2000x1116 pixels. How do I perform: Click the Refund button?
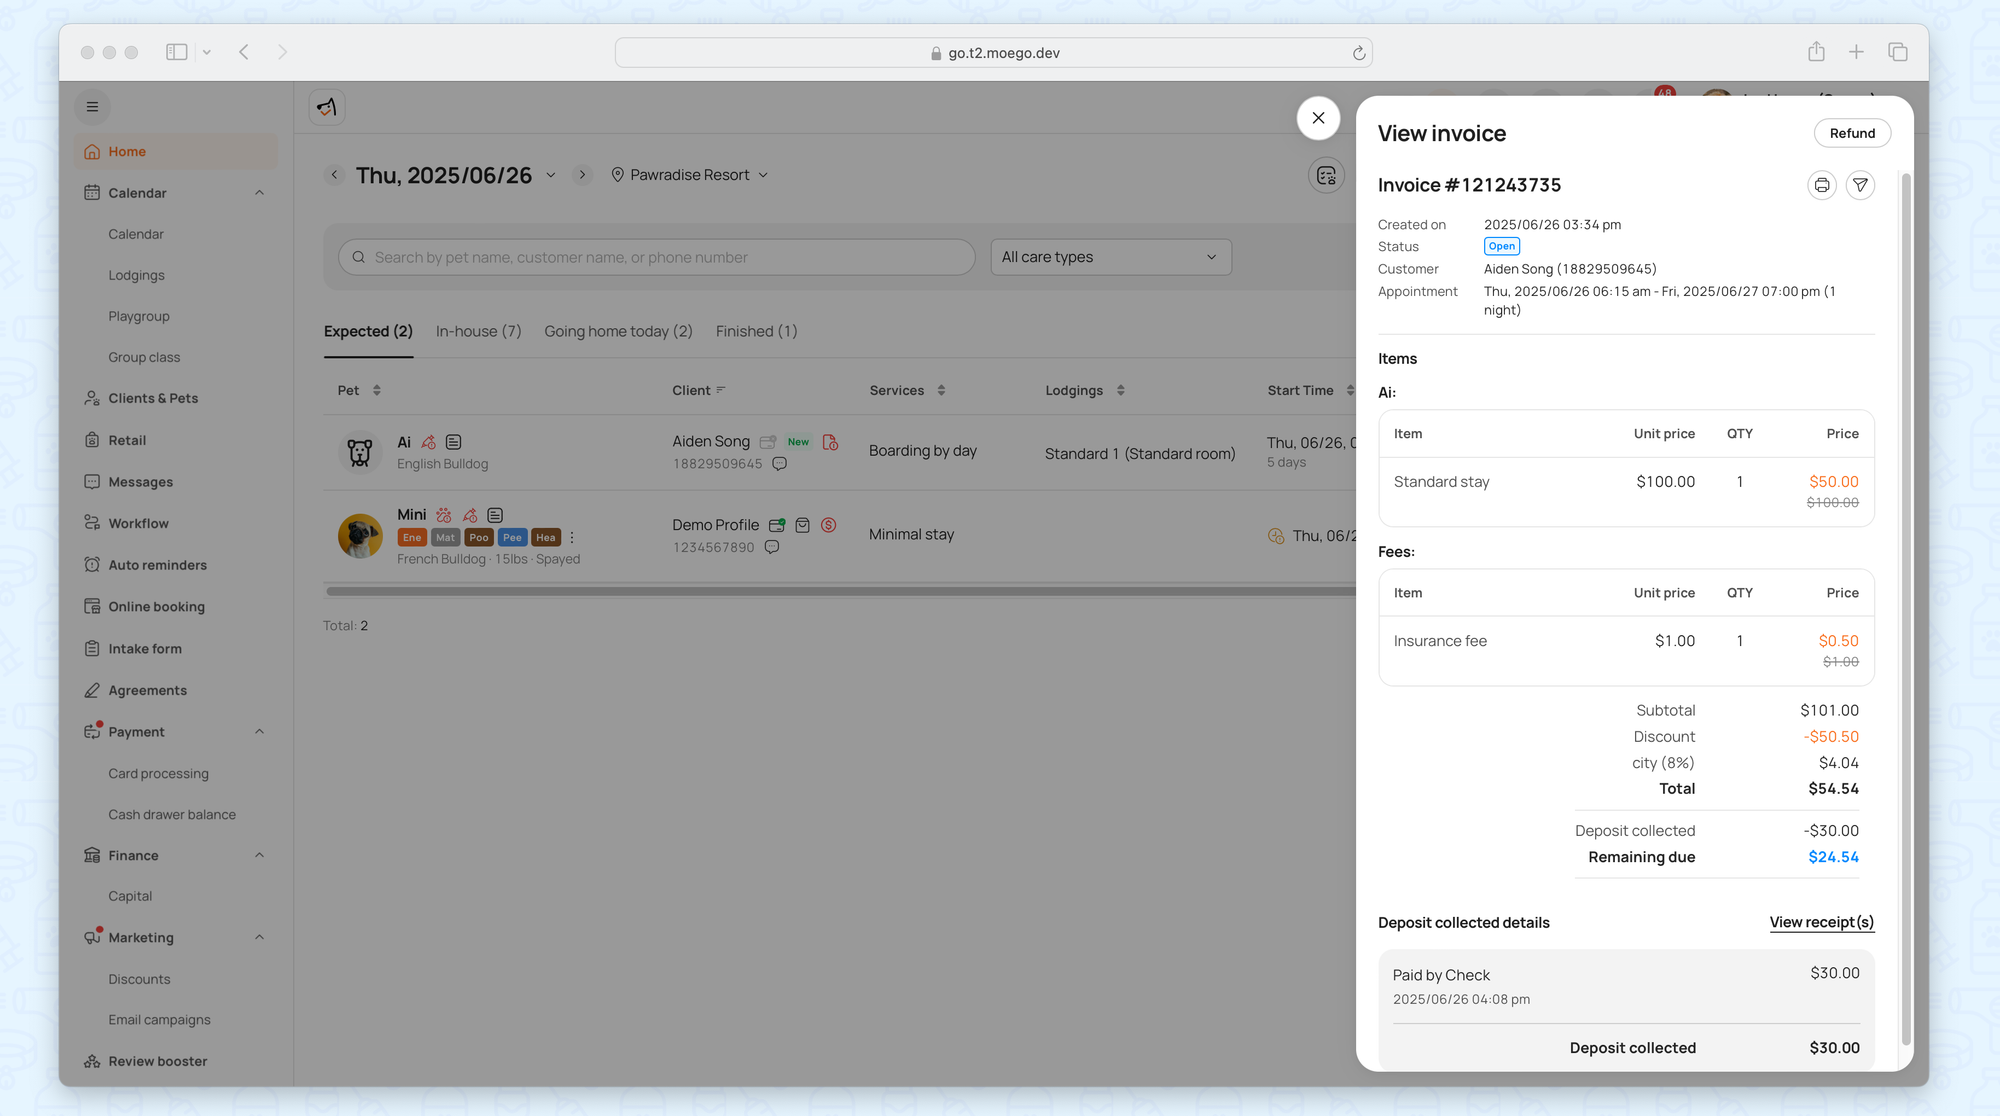click(x=1851, y=133)
